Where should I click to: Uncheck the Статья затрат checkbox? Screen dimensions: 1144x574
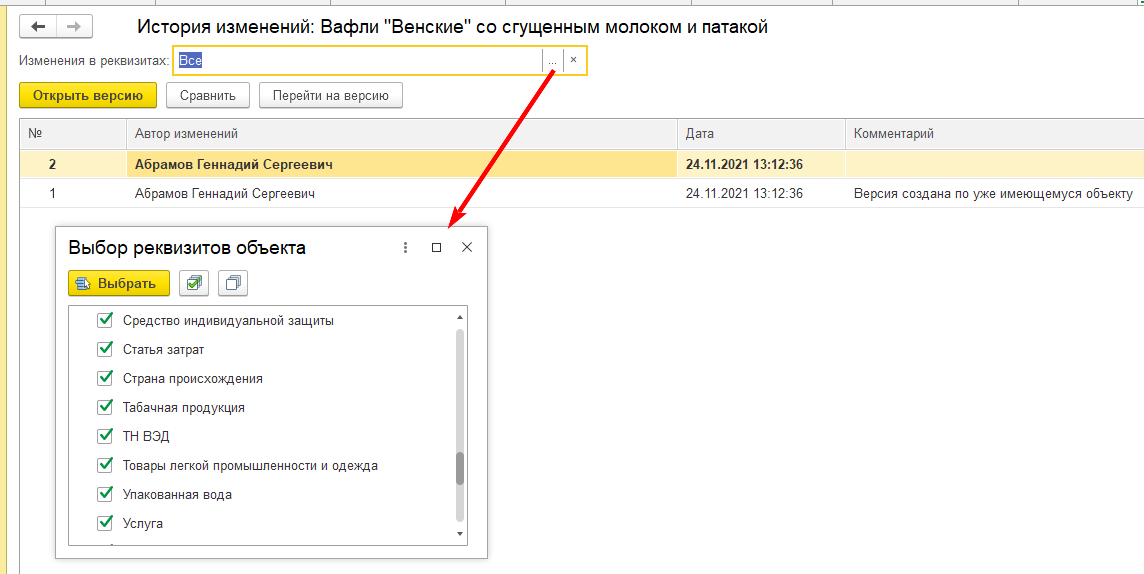tap(105, 350)
